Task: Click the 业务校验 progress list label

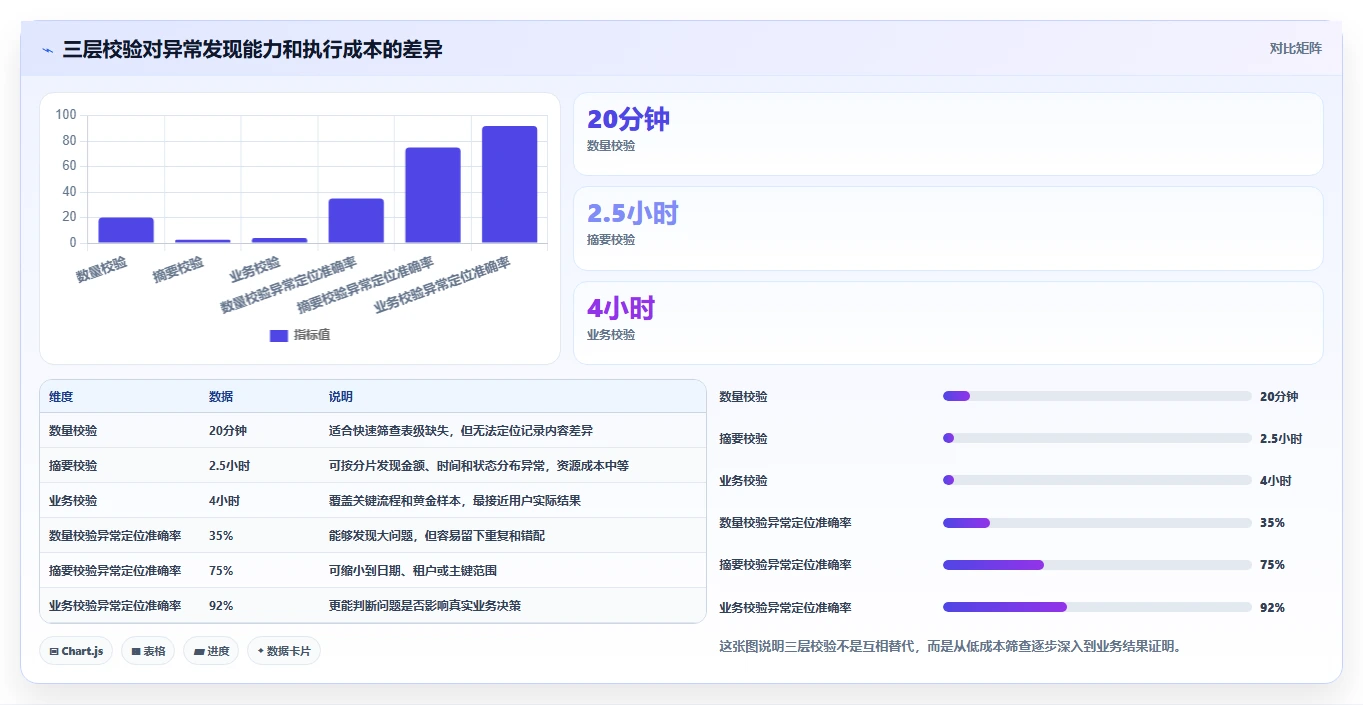Action: coord(744,481)
